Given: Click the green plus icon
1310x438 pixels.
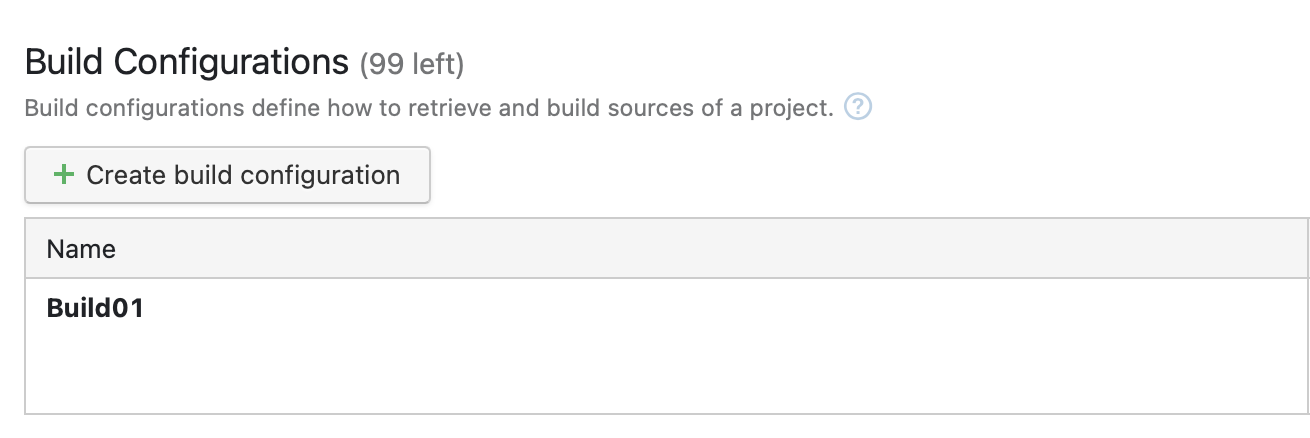Looking at the screenshot, I should point(63,175).
